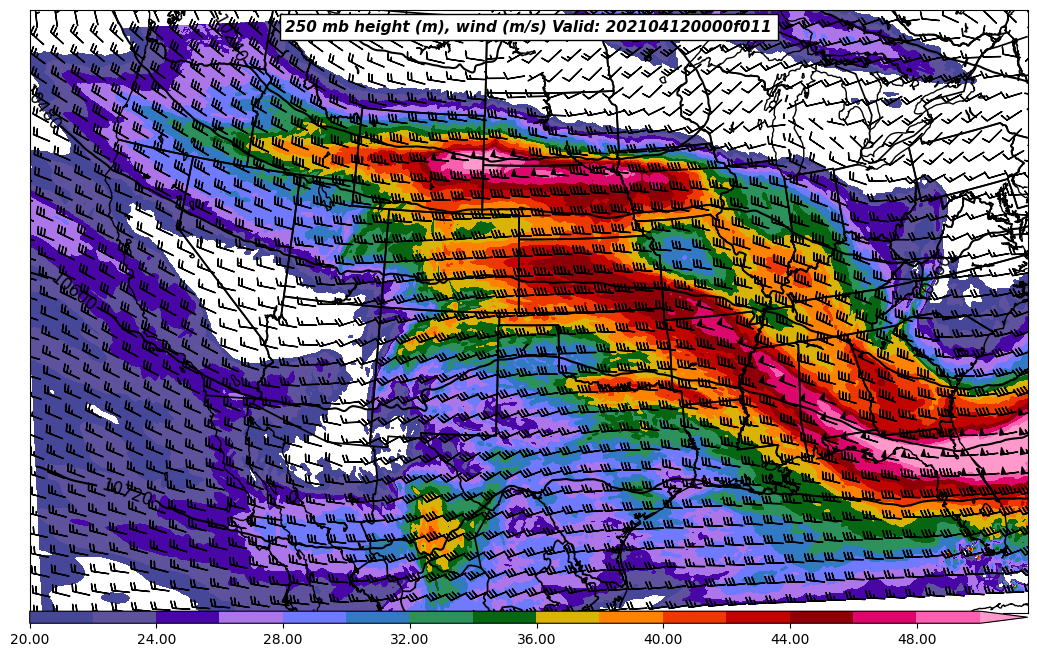Click the 28.00 colorbar tick label

coord(283,637)
